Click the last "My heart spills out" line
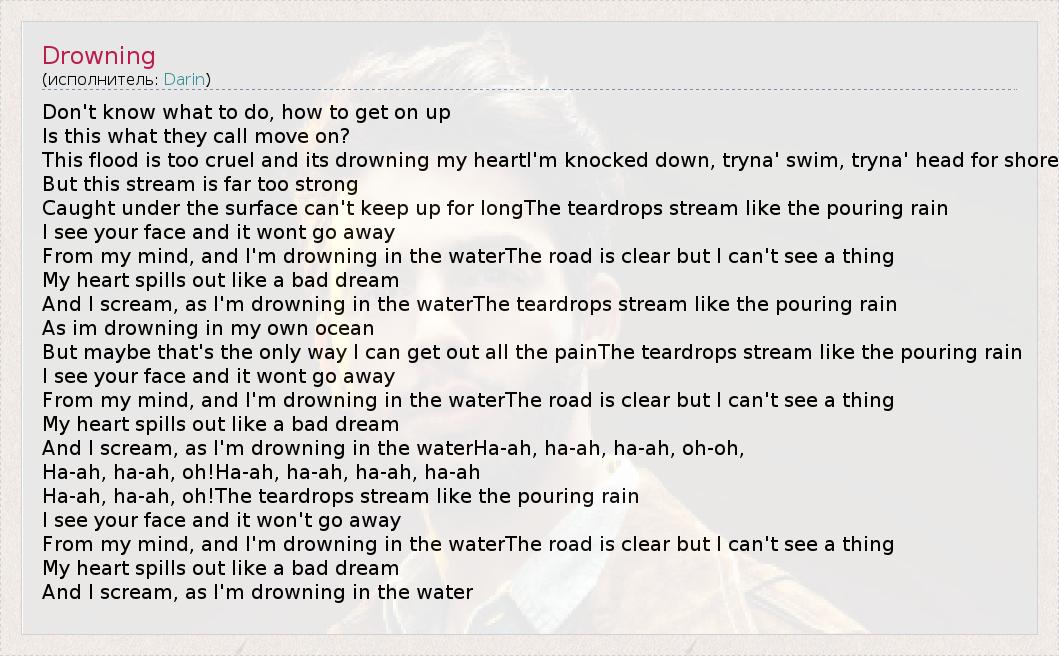 (220, 568)
